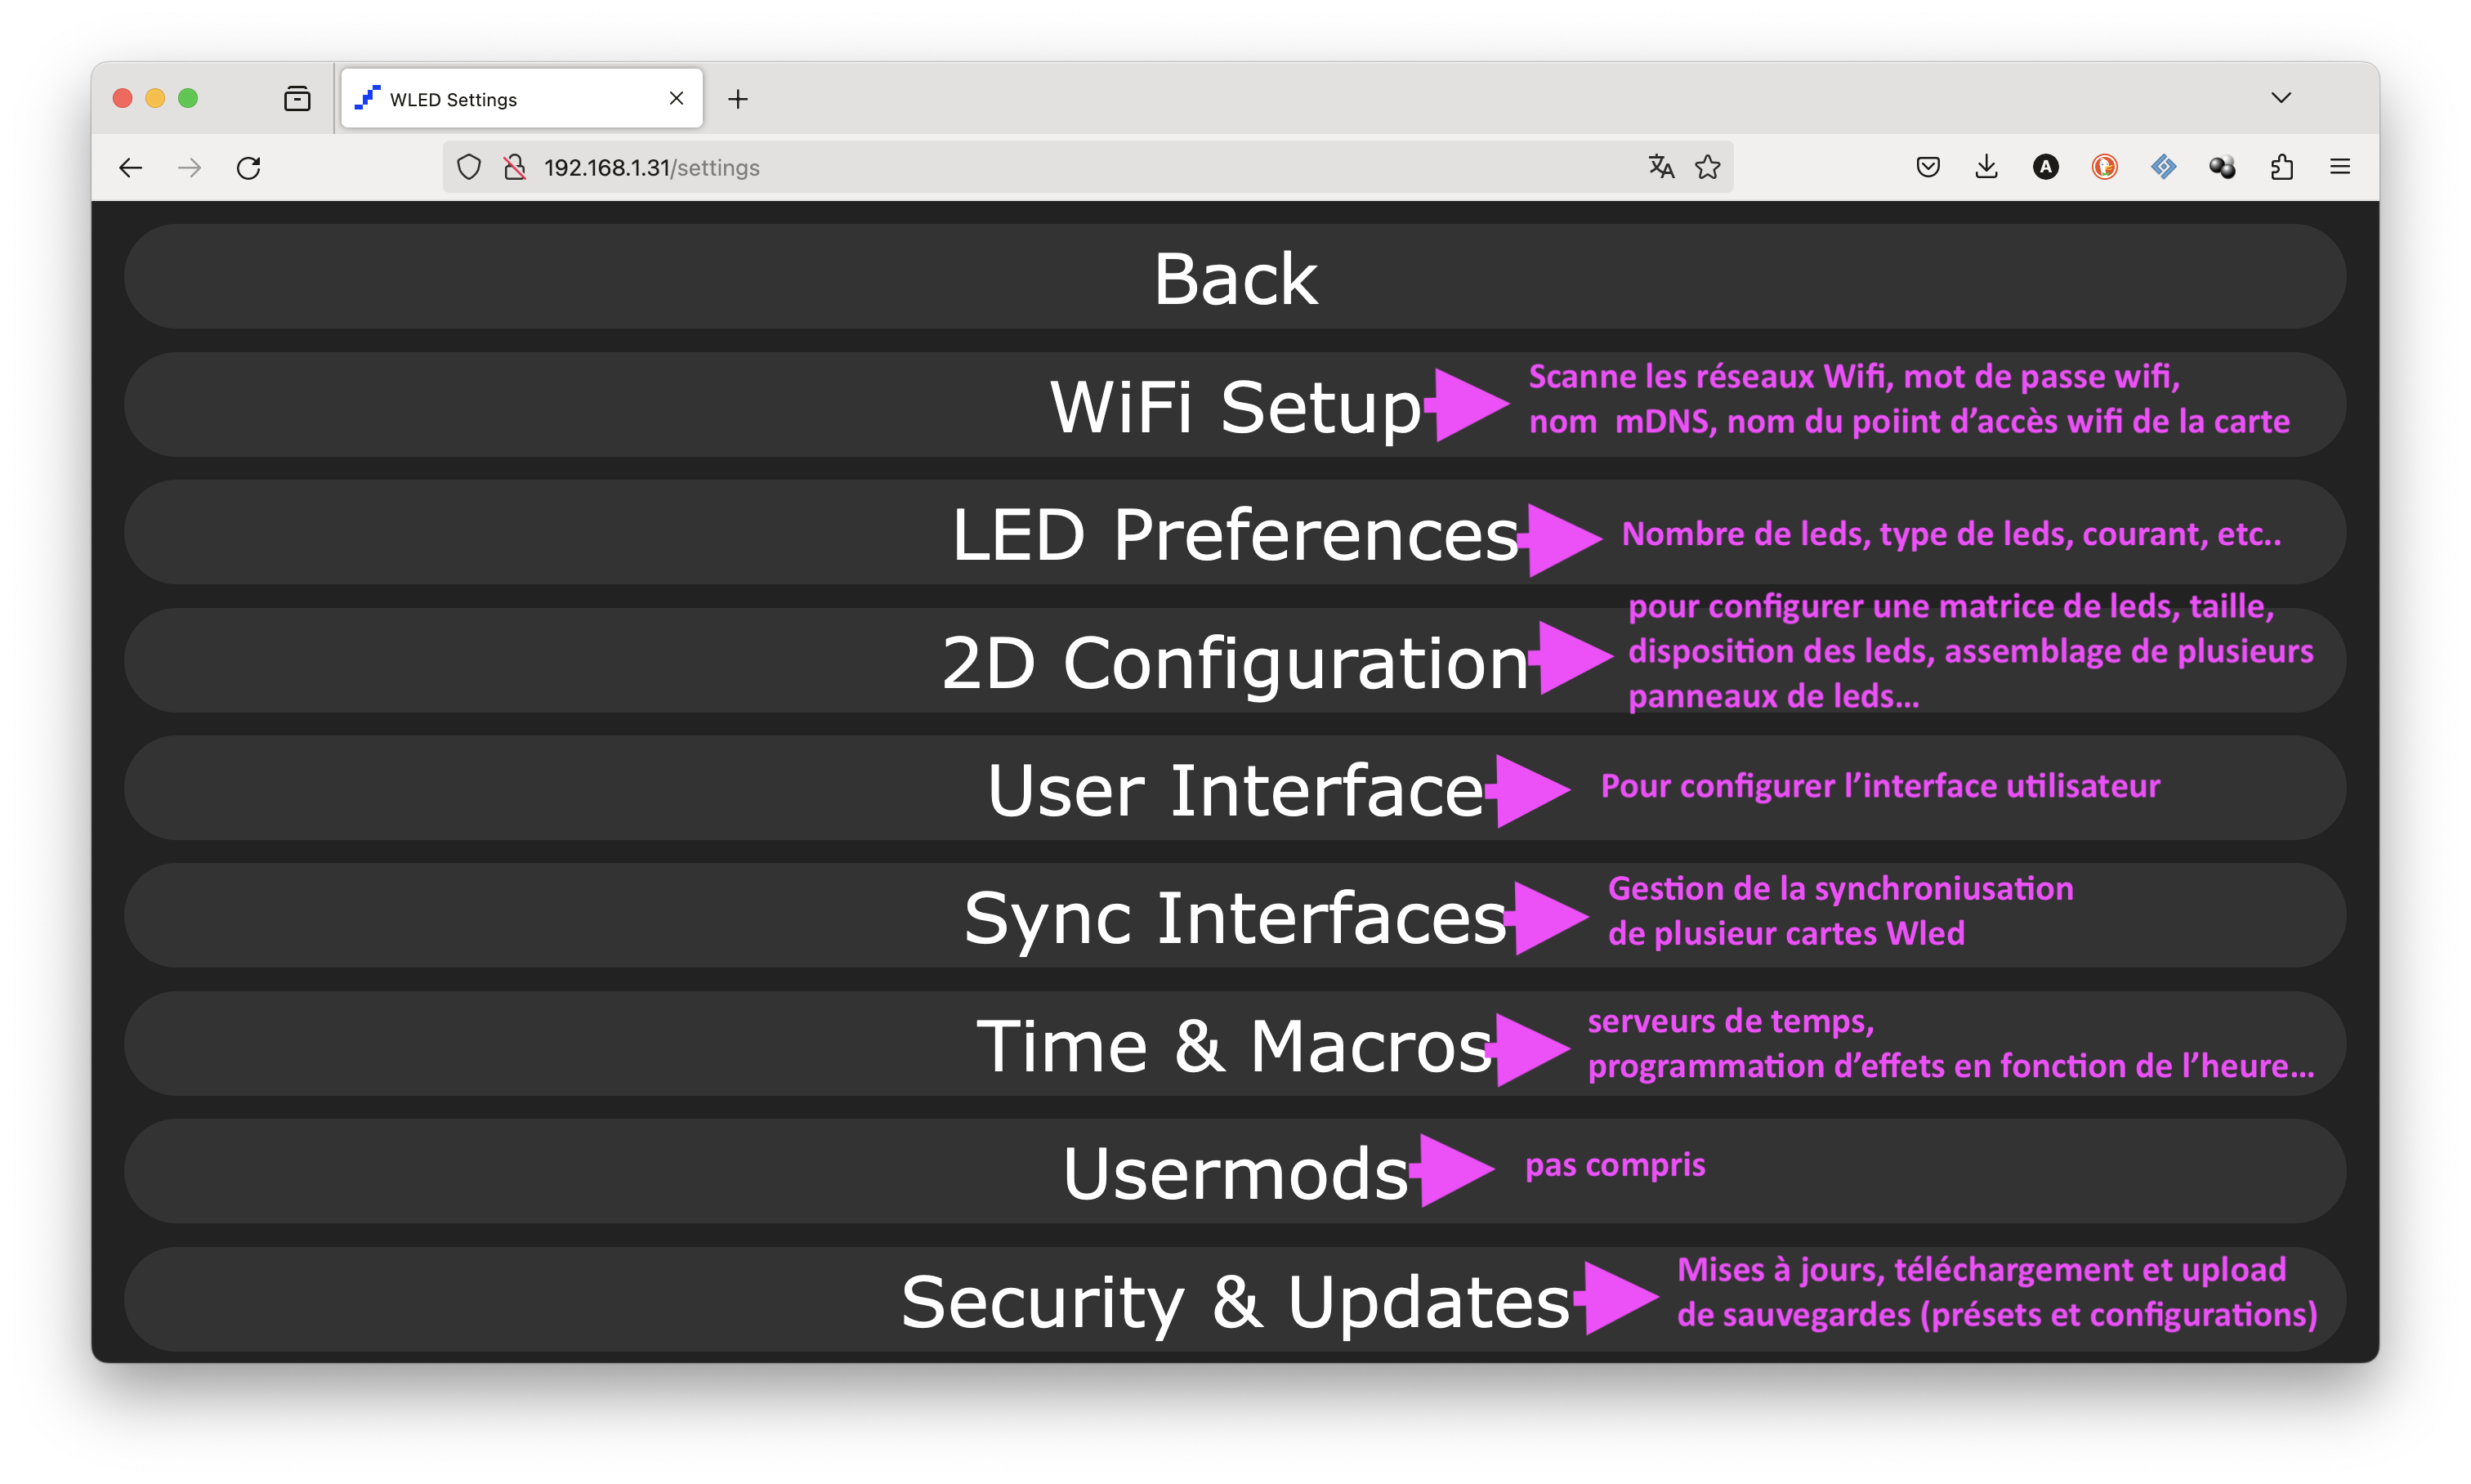Bookmark page with the star icon

[1707, 167]
